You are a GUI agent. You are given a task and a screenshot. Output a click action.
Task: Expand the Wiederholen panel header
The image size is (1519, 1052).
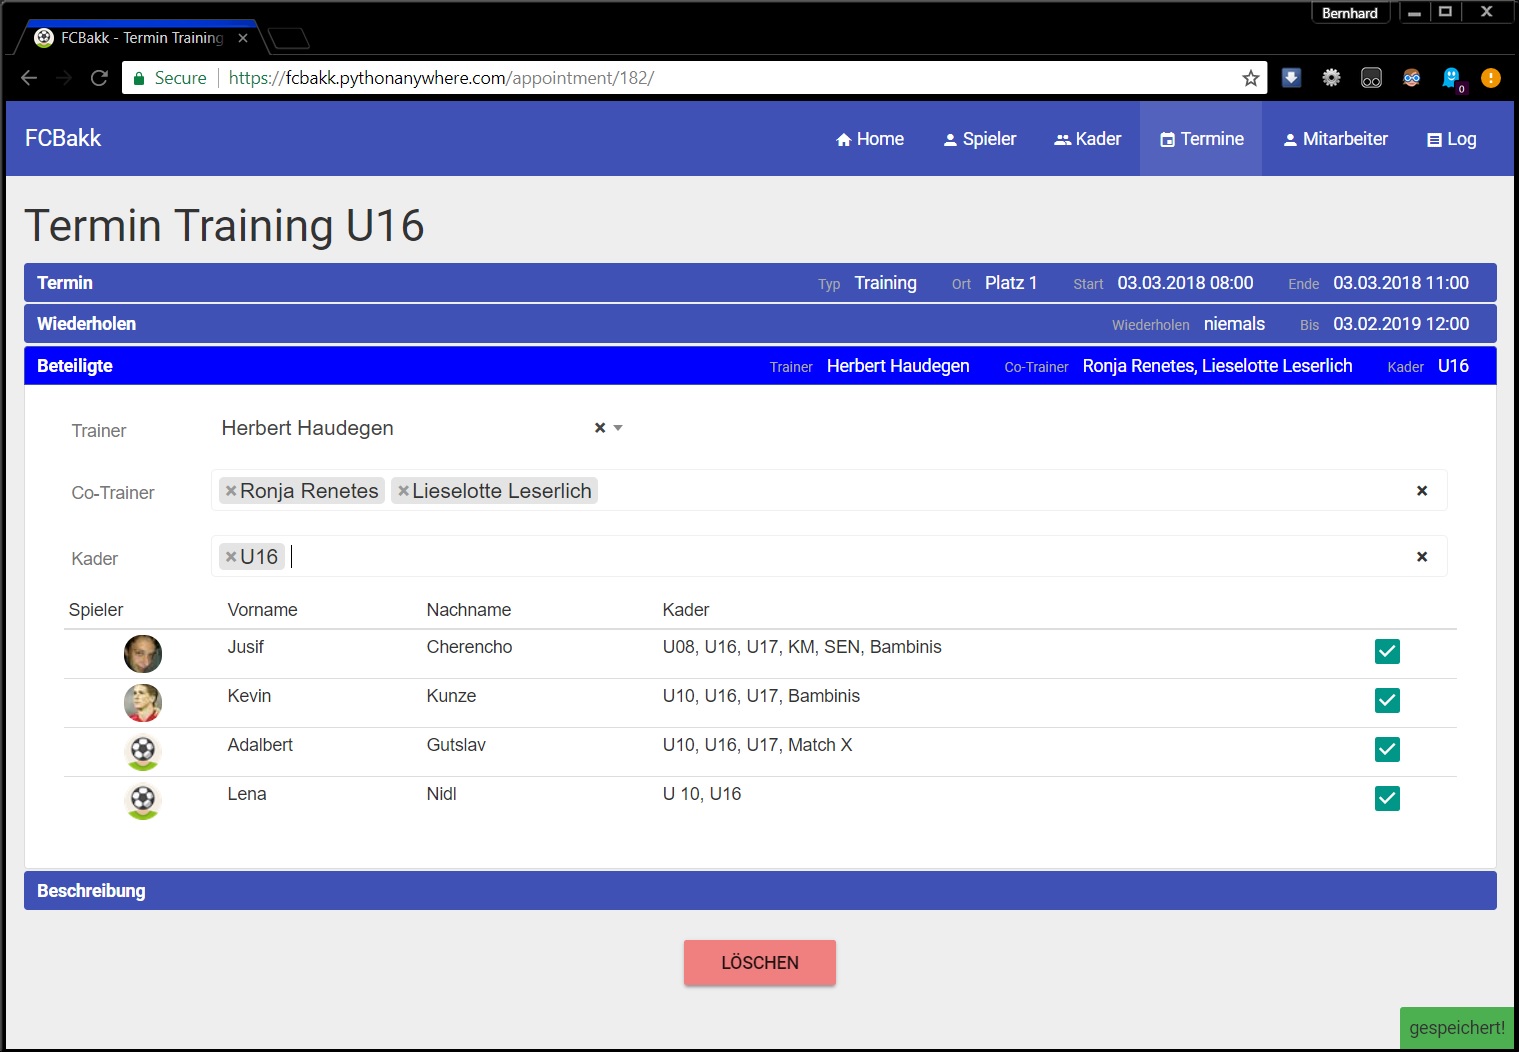click(86, 324)
